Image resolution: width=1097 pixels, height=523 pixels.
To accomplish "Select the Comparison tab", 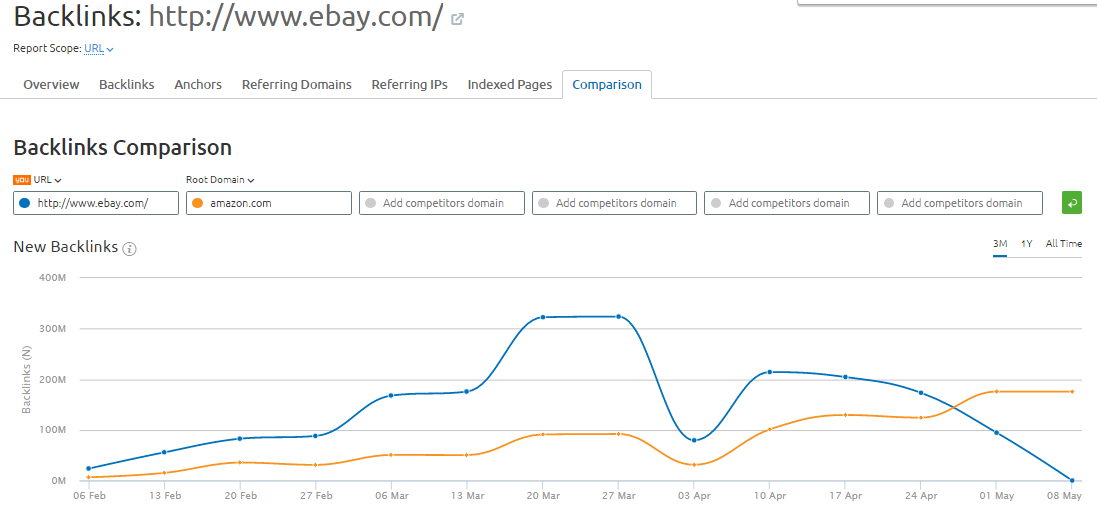I will tap(607, 85).
